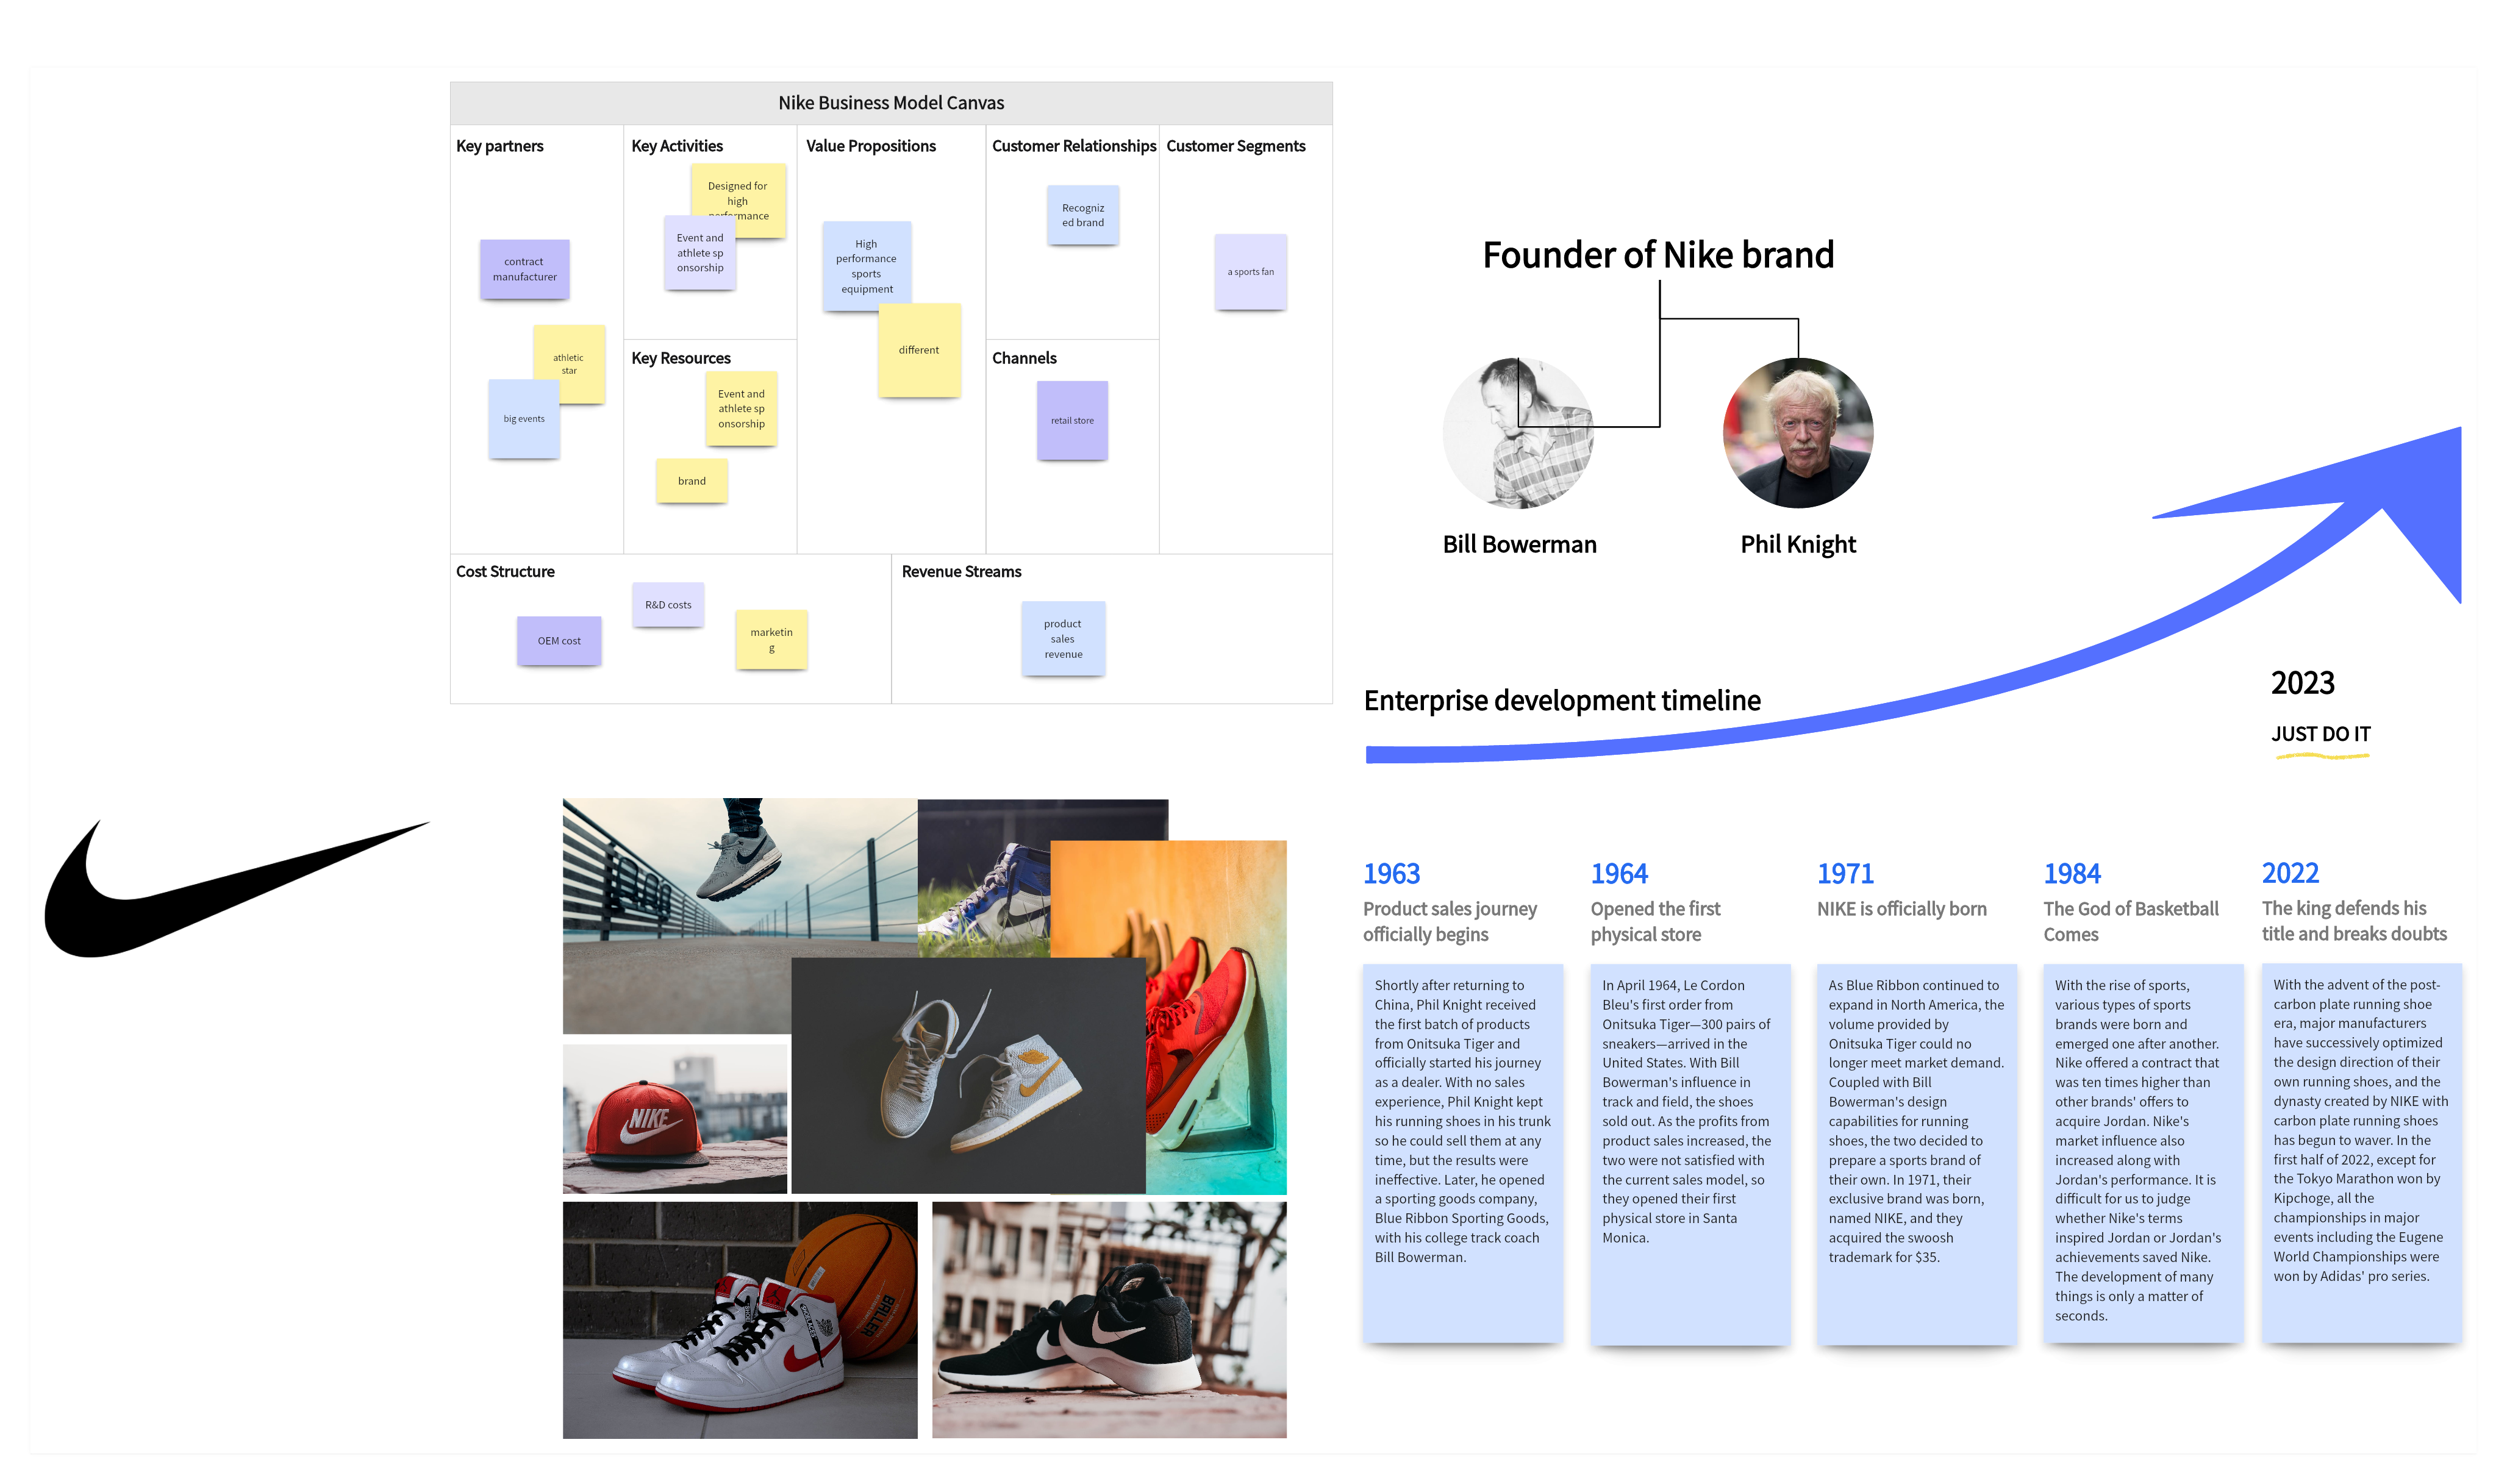Click the 1971 timeline year
The image size is (2507, 1484).
coord(1845,874)
